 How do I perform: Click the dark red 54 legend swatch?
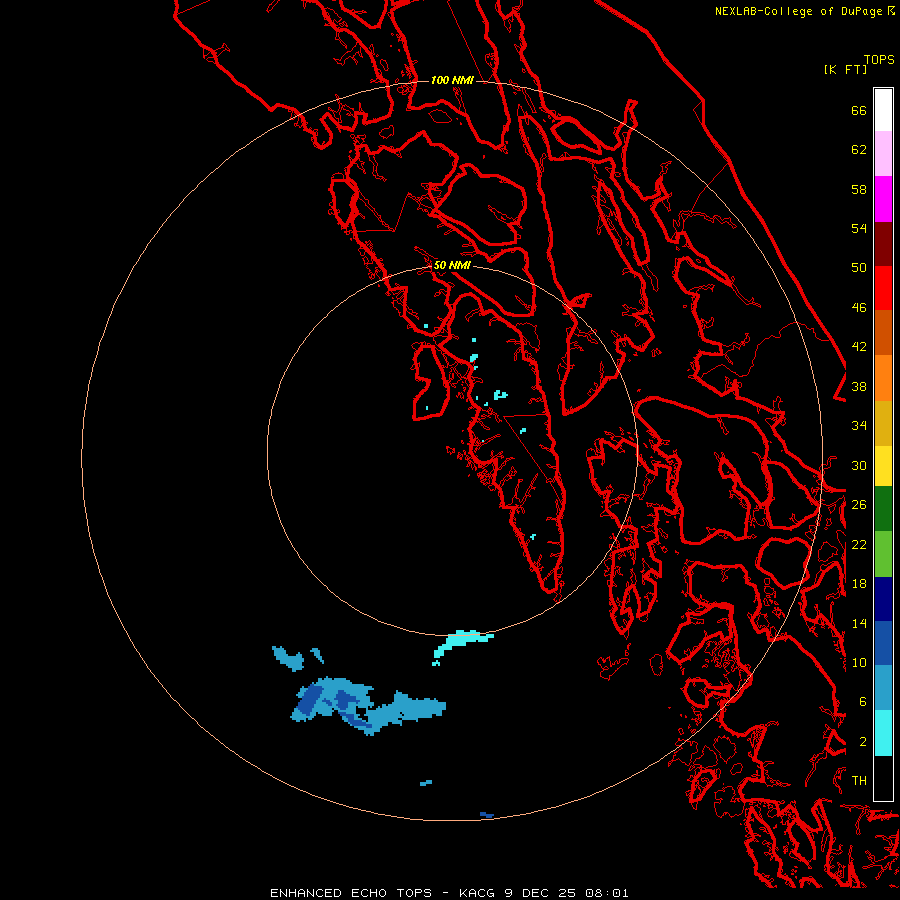(883, 244)
